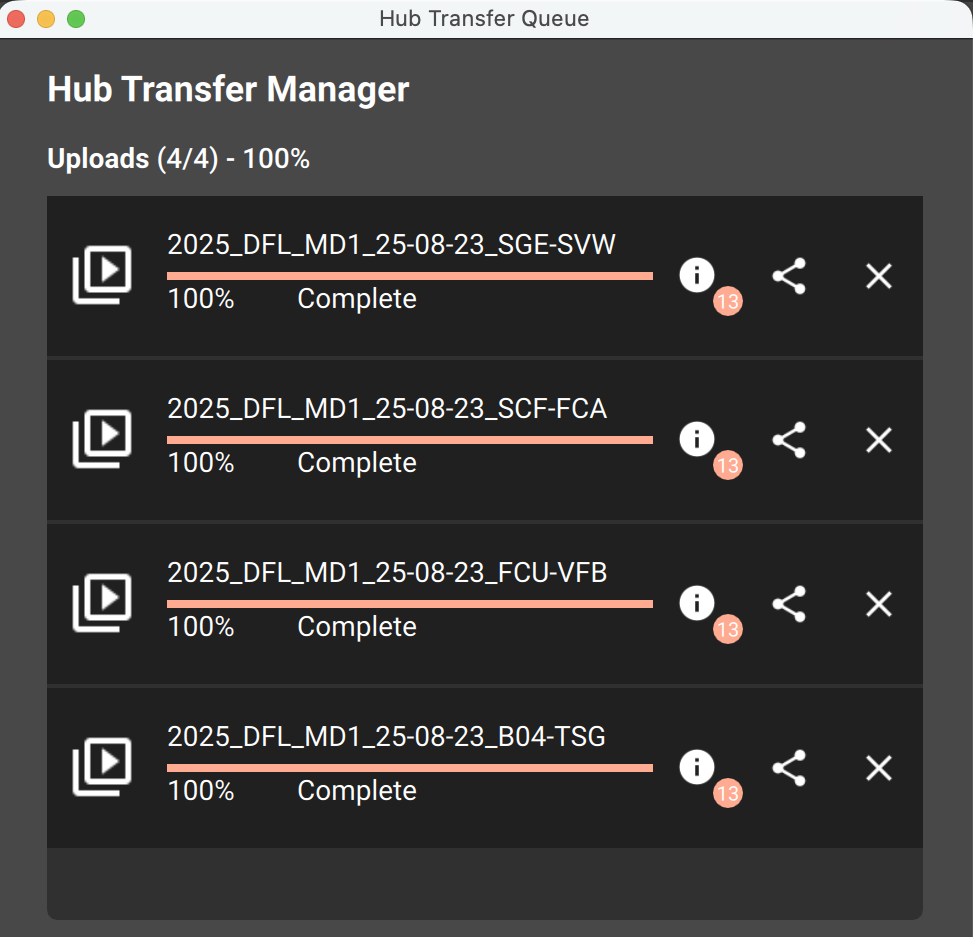Screen dimensions: 973x937
Task: Open info for the B04-TSG upload
Action: coord(696,766)
